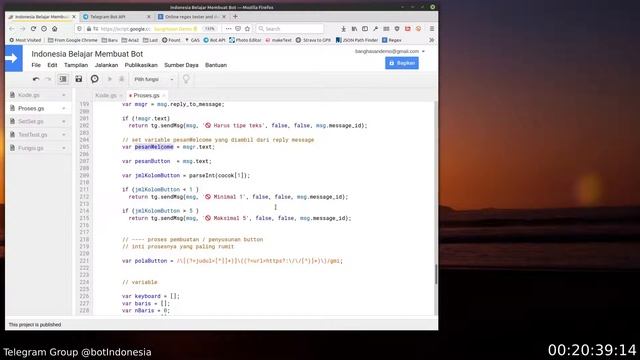Click the Firefox Search box
Viewport: 640px width, 360px height.
(290, 29)
